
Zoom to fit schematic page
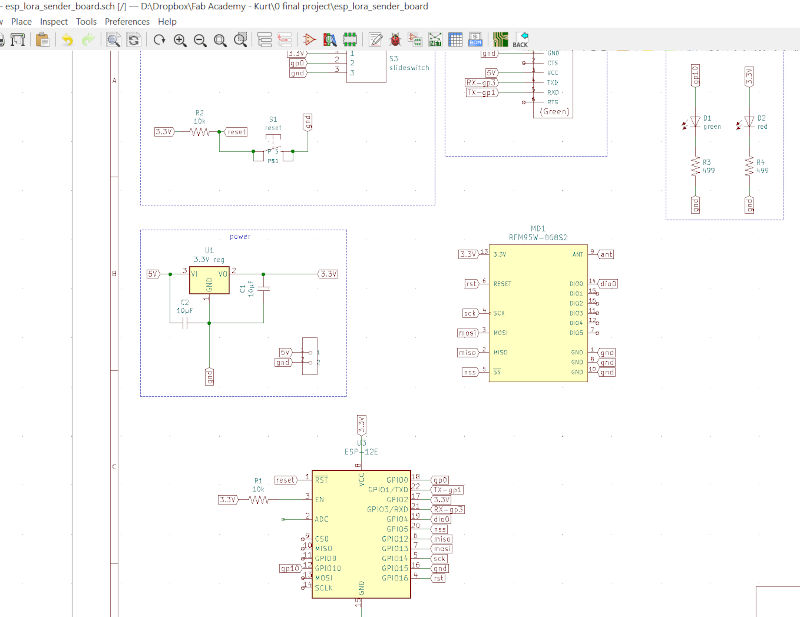220,40
